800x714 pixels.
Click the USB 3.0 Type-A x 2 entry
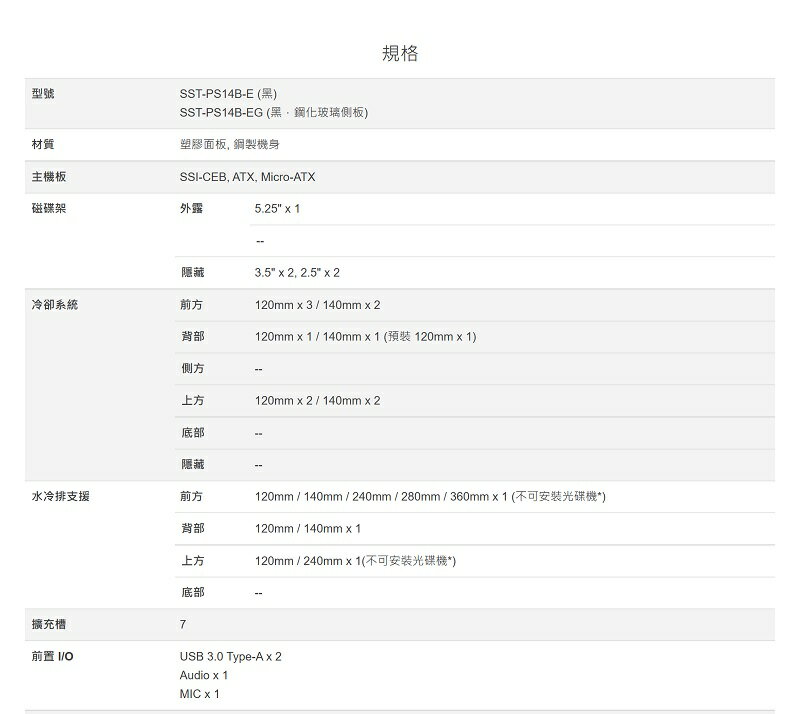coord(229,656)
